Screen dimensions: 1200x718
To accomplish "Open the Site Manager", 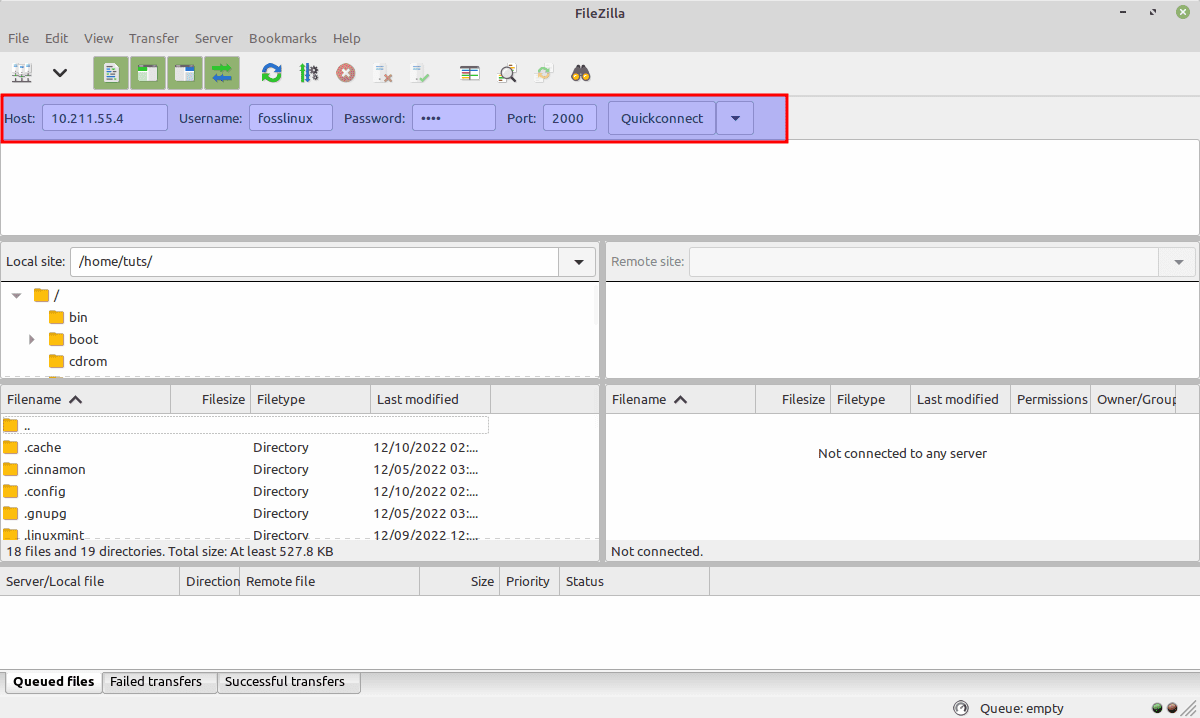I will pyautogui.click(x=22, y=72).
